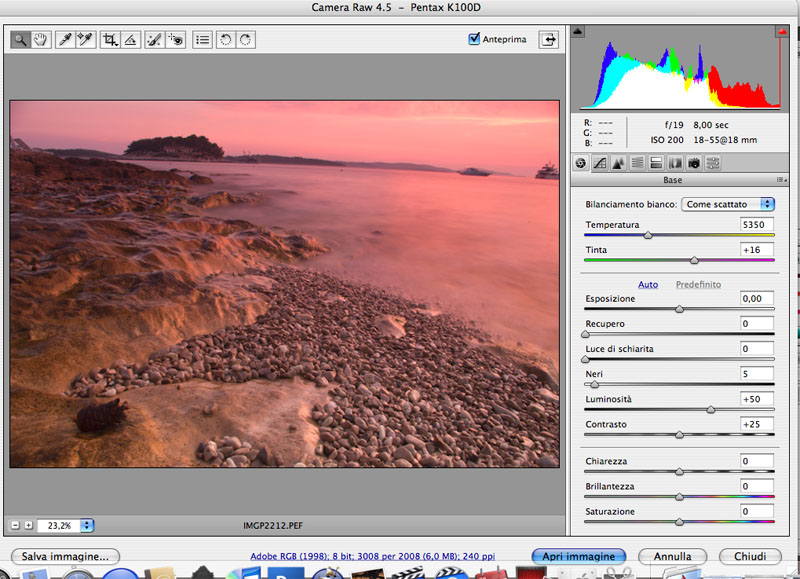The image size is (800, 579).
Task: Activate the Crop tool
Action: 110,40
